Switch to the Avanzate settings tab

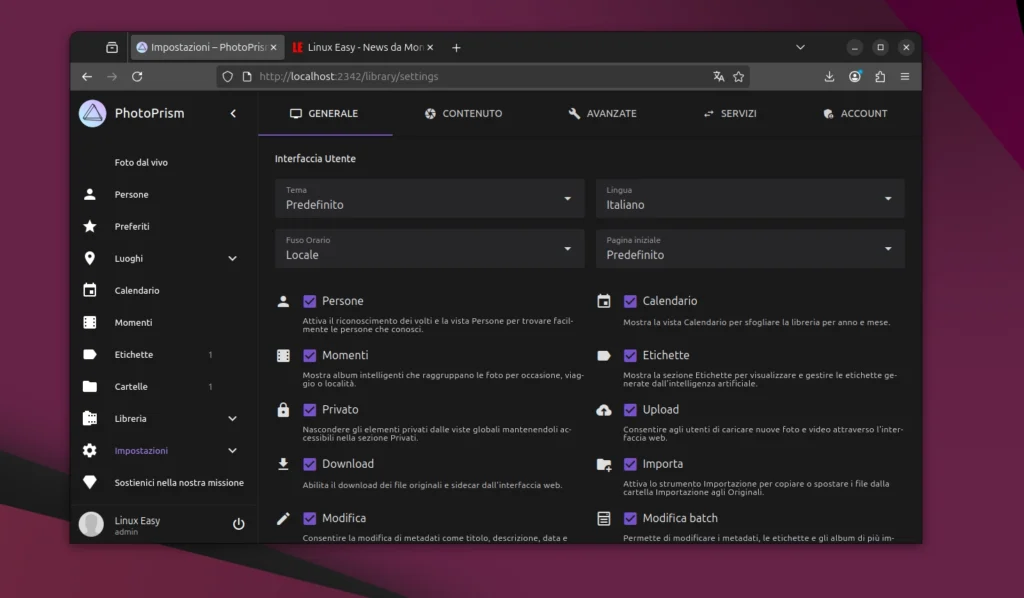tap(602, 114)
